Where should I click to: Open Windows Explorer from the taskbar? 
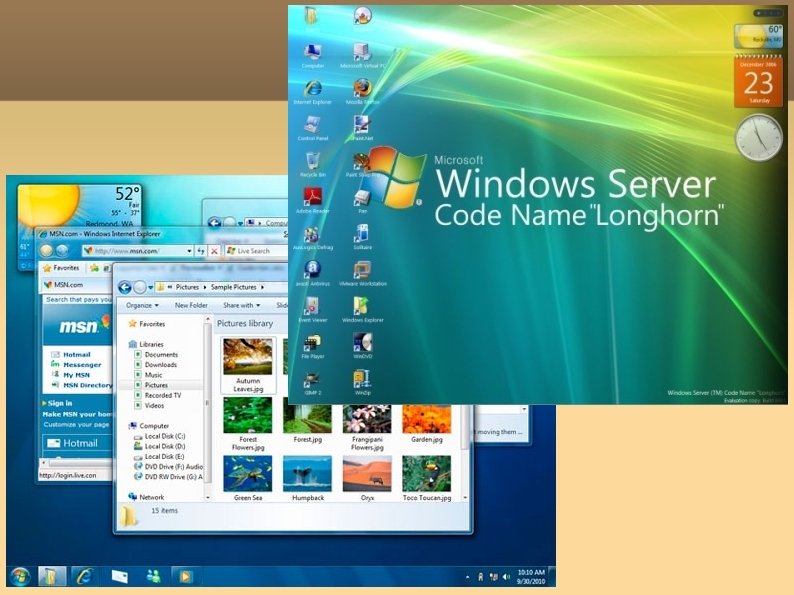[x=52, y=576]
